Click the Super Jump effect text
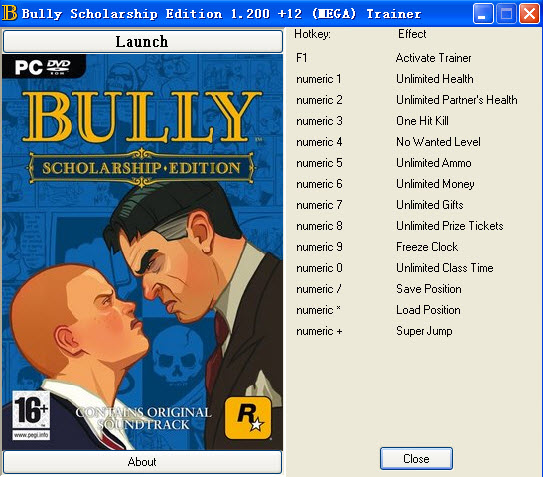This screenshot has width=543, height=477. pos(424,331)
